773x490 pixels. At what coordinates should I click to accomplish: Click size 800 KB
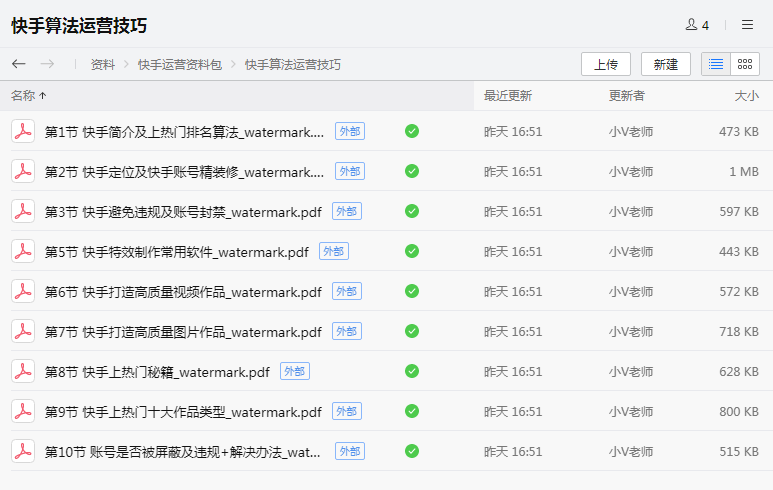coord(738,412)
